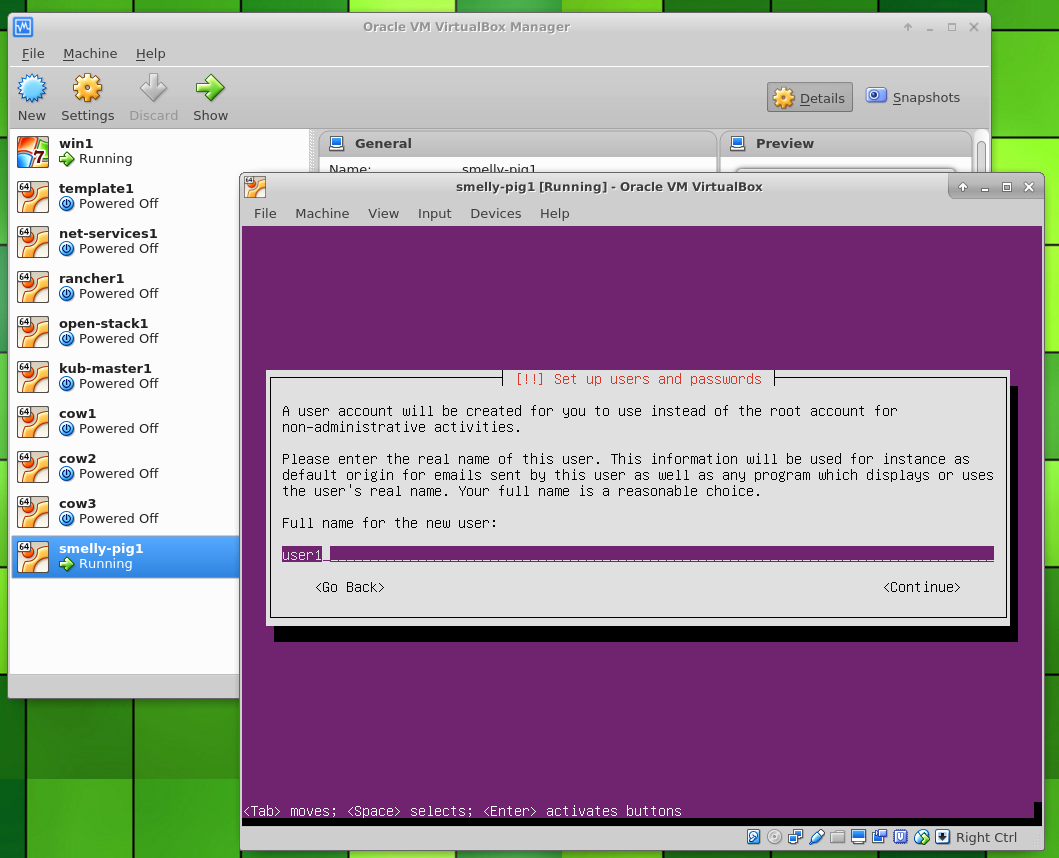The image size is (1059, 858).
Task: Open the Manager Machine menu
Action: (x=90, y=53)
